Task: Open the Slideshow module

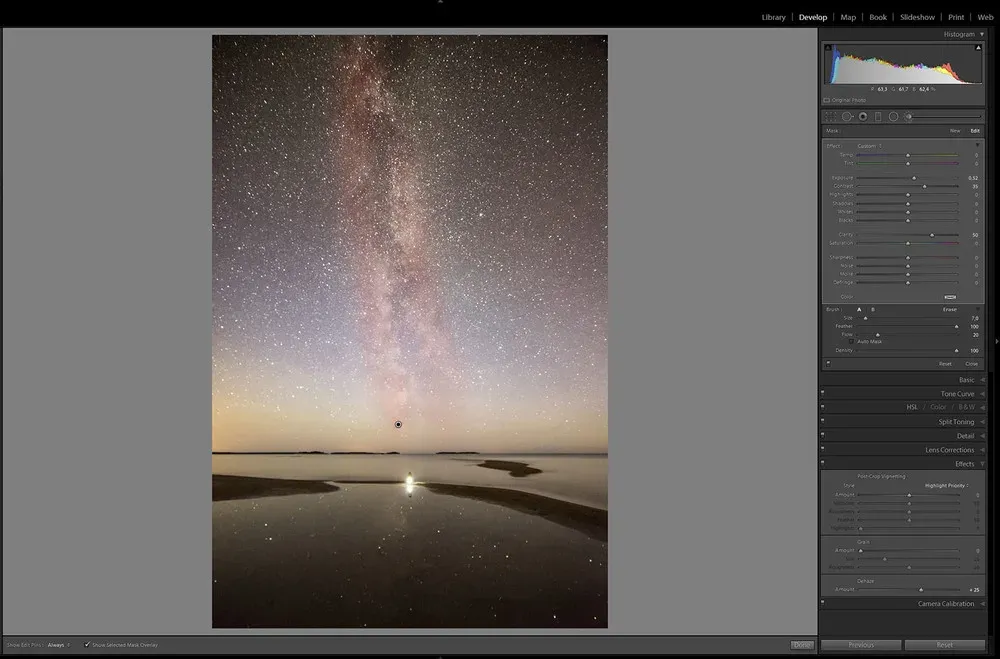Action: (x=917, y=17)
